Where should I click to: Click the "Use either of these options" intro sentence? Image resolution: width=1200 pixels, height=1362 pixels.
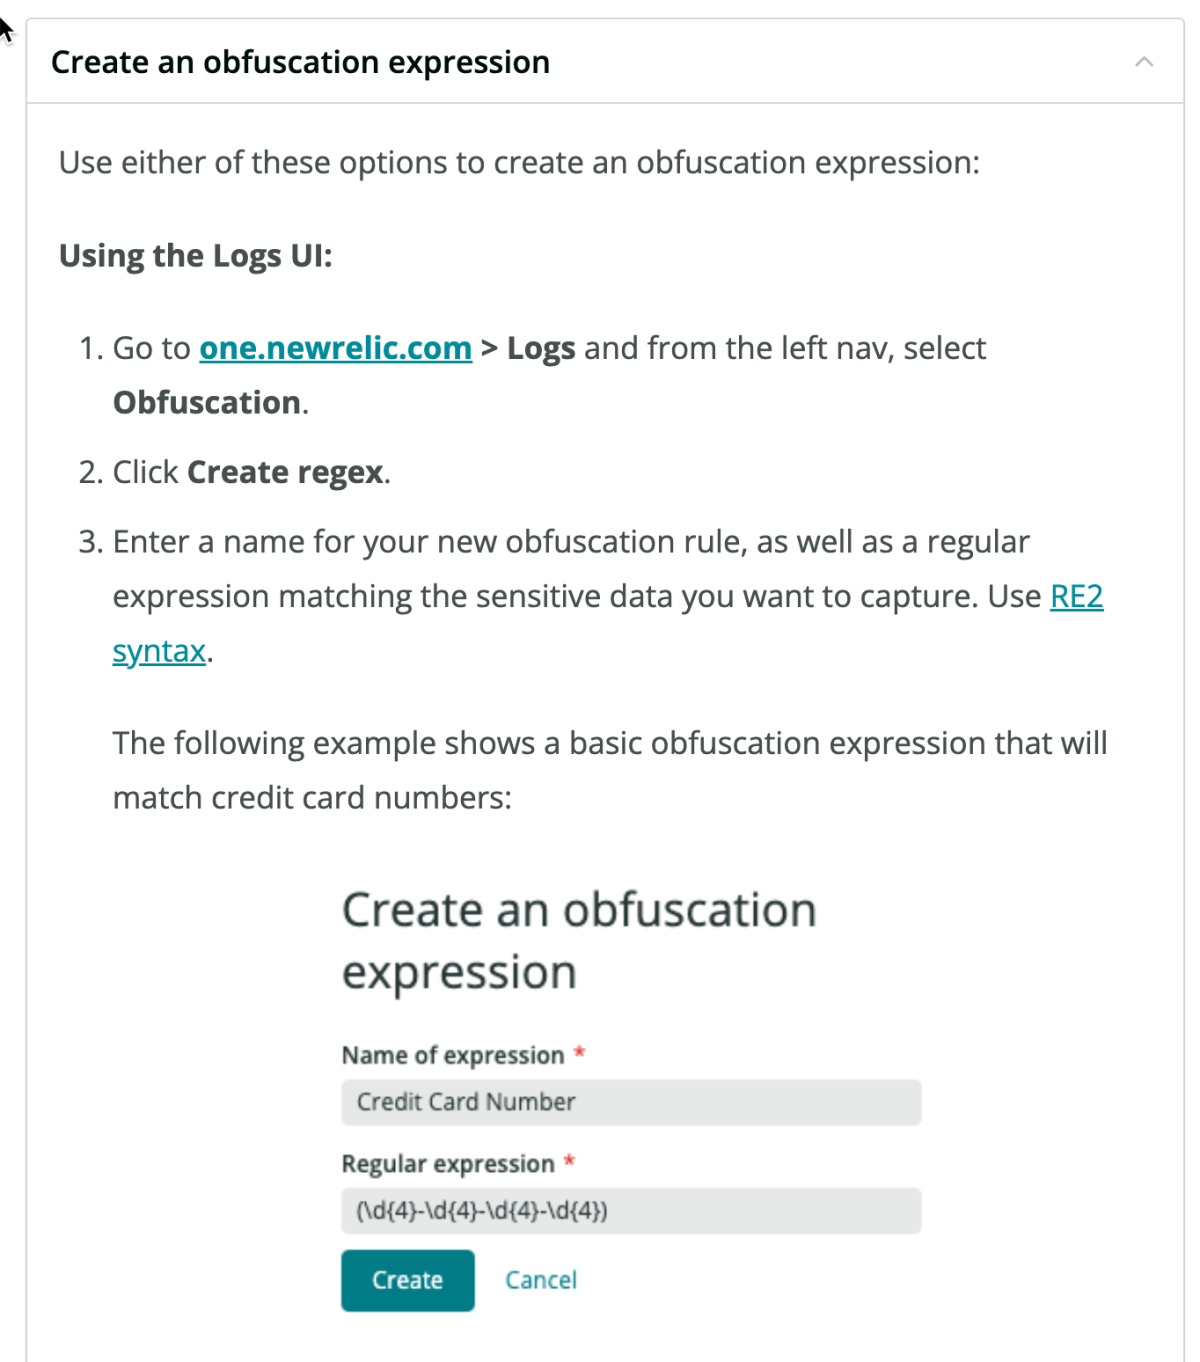pyautogui.click(x=519, y=162)
